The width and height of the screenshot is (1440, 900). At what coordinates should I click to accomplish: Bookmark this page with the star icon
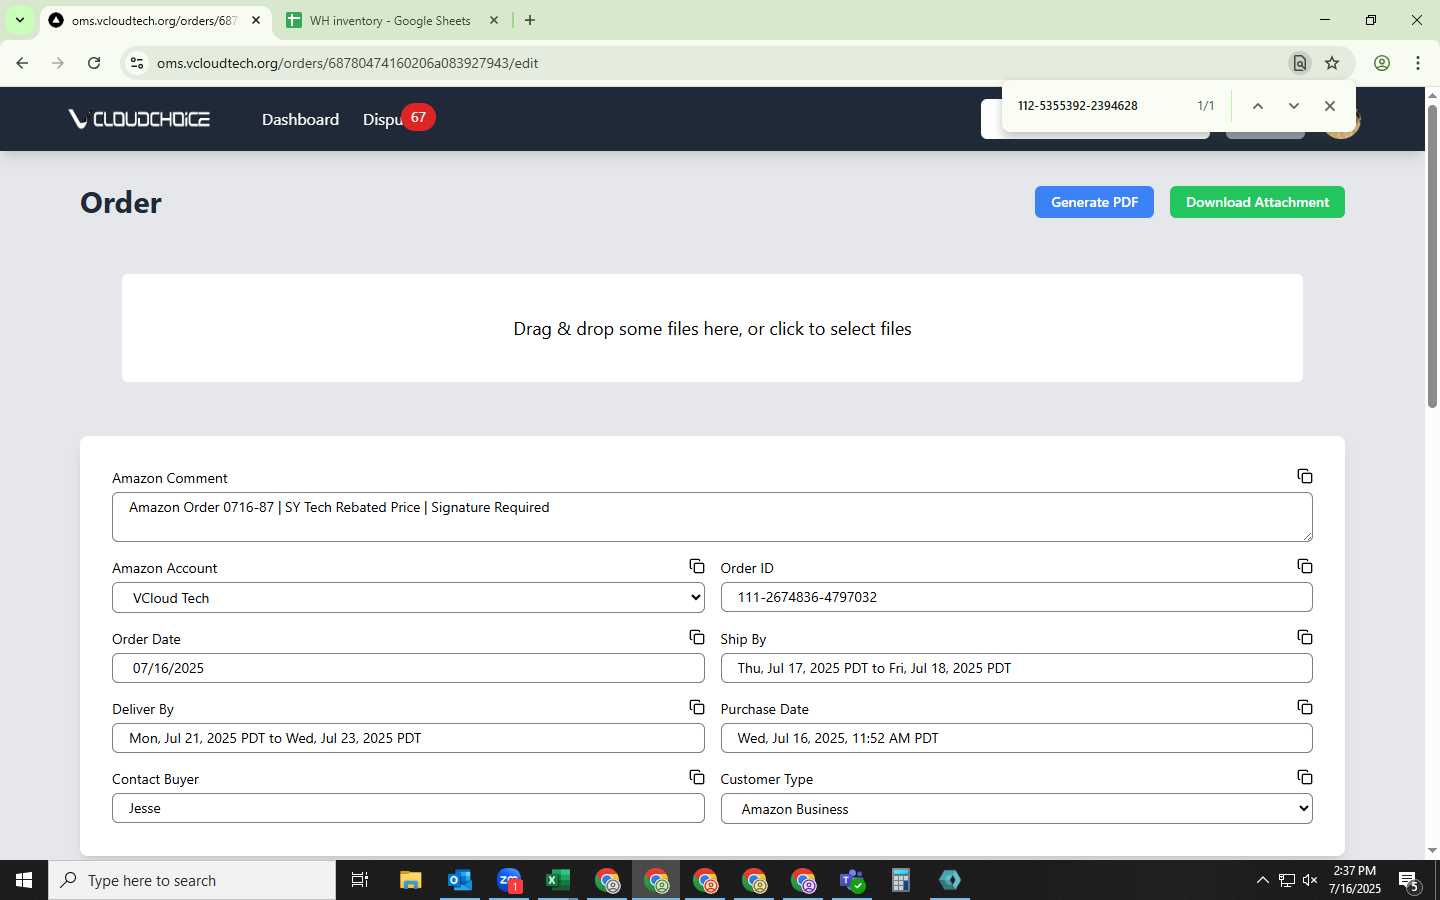click(x=1332, y=63)
